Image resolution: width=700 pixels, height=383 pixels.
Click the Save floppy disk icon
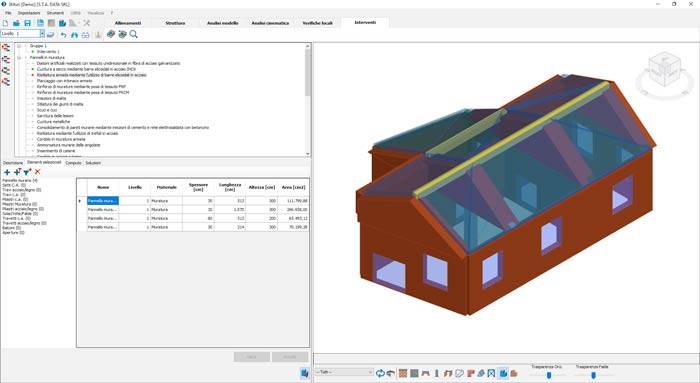tap(28, 23)
